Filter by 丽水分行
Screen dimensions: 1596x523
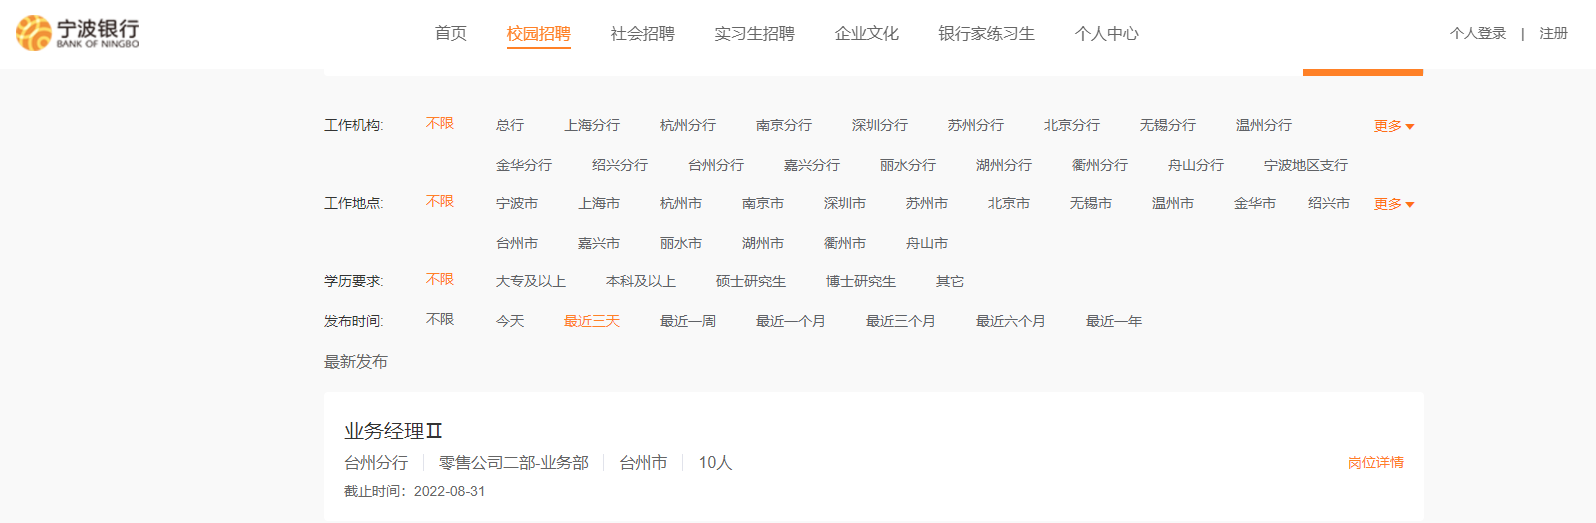pyautogui.click(x=908, y=165)
